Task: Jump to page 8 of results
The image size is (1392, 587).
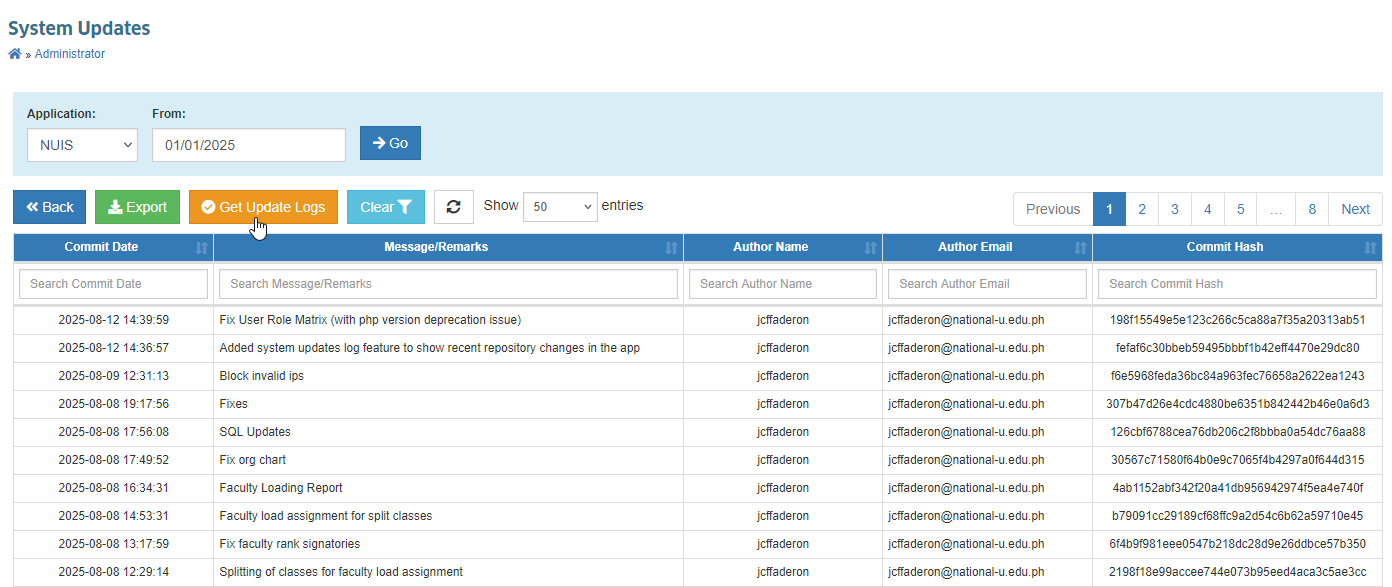Action: [x=1312, y=209]
